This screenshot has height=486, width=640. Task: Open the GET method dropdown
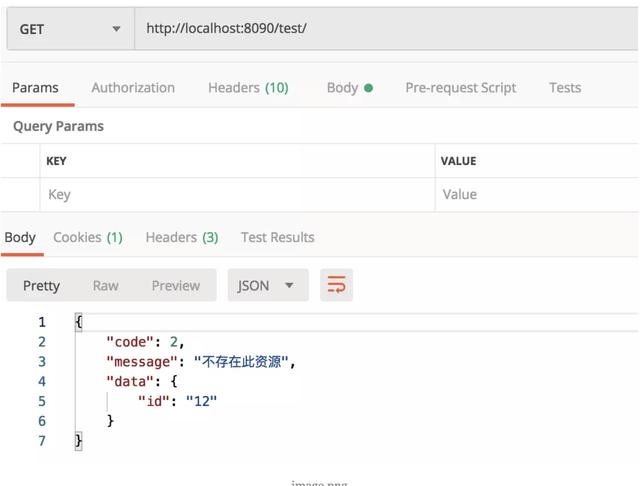pyautogui.click(x=71, y=29)
